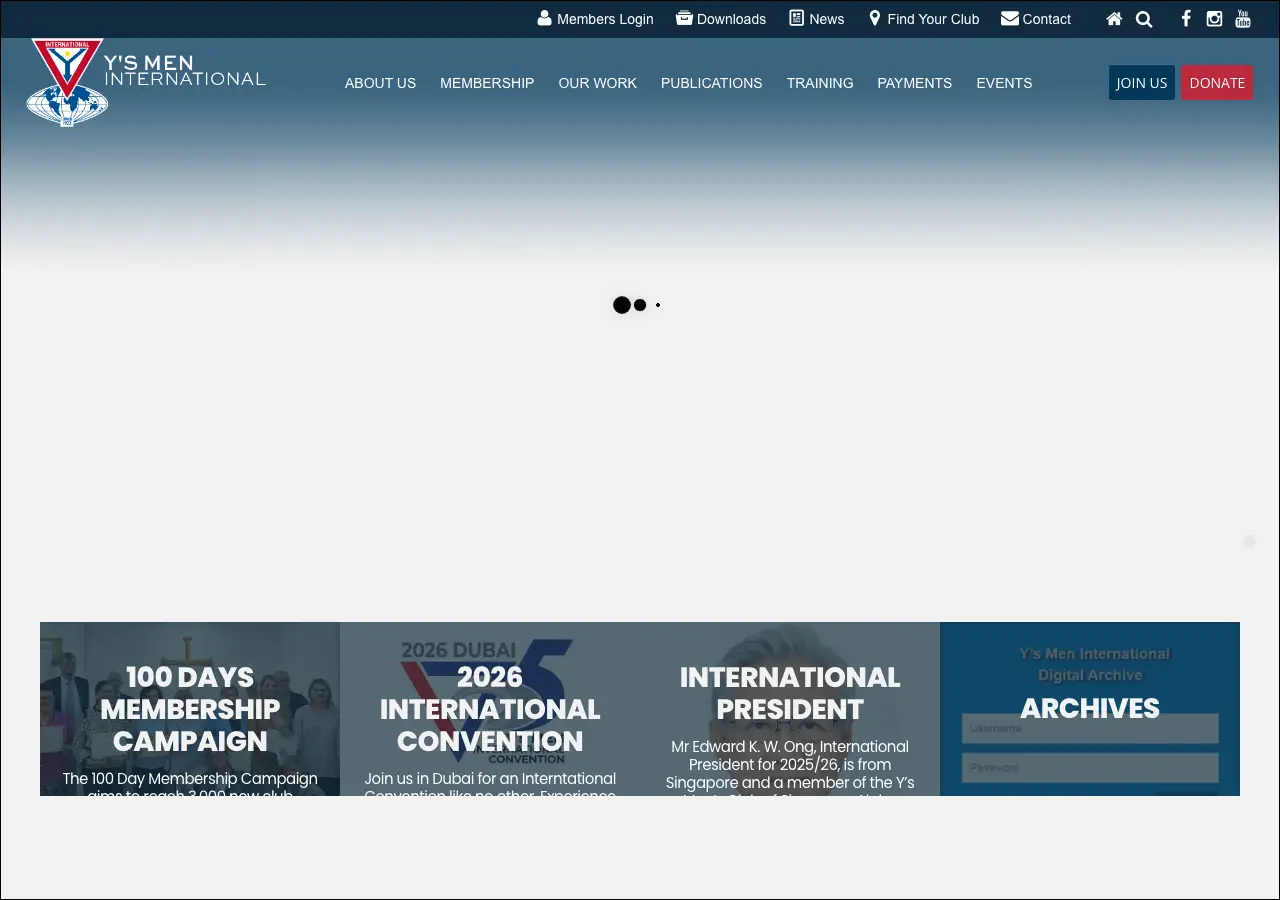The image size is (1280, 900).
Task: Open the Contact page
Action: pyautogui.click(x=1036, y=19)
